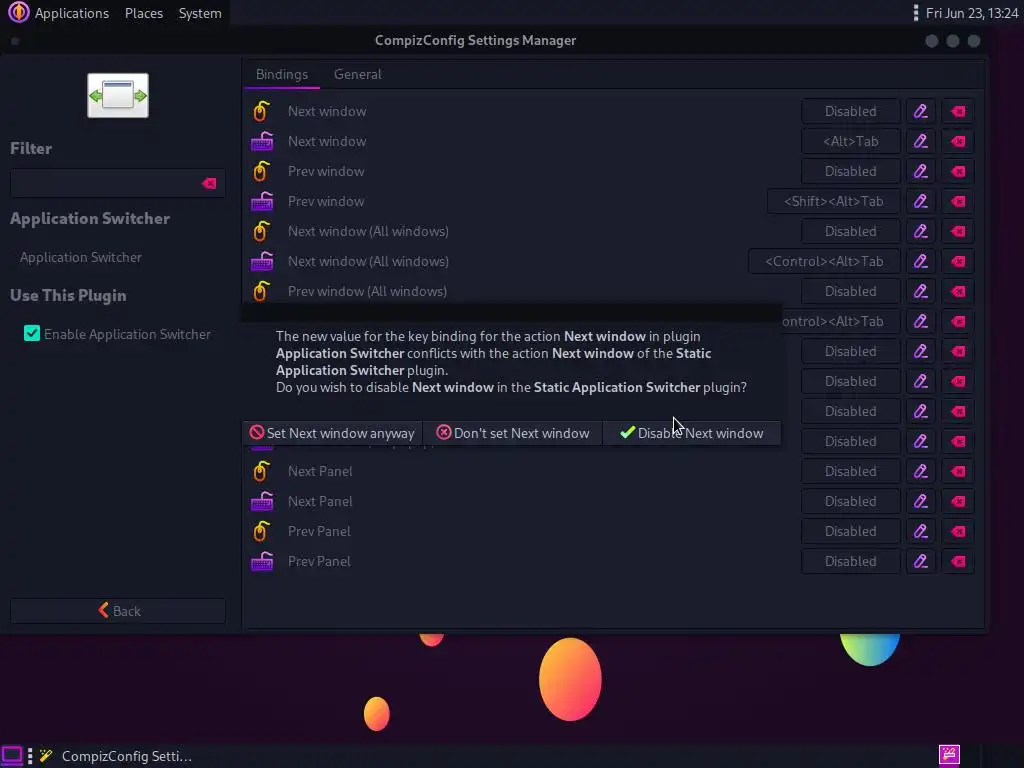Click the CompizConfig Setti... taskbar entry
Image resolution: width=1024 pixels, height=768 pixels.
tap(115, 756)
